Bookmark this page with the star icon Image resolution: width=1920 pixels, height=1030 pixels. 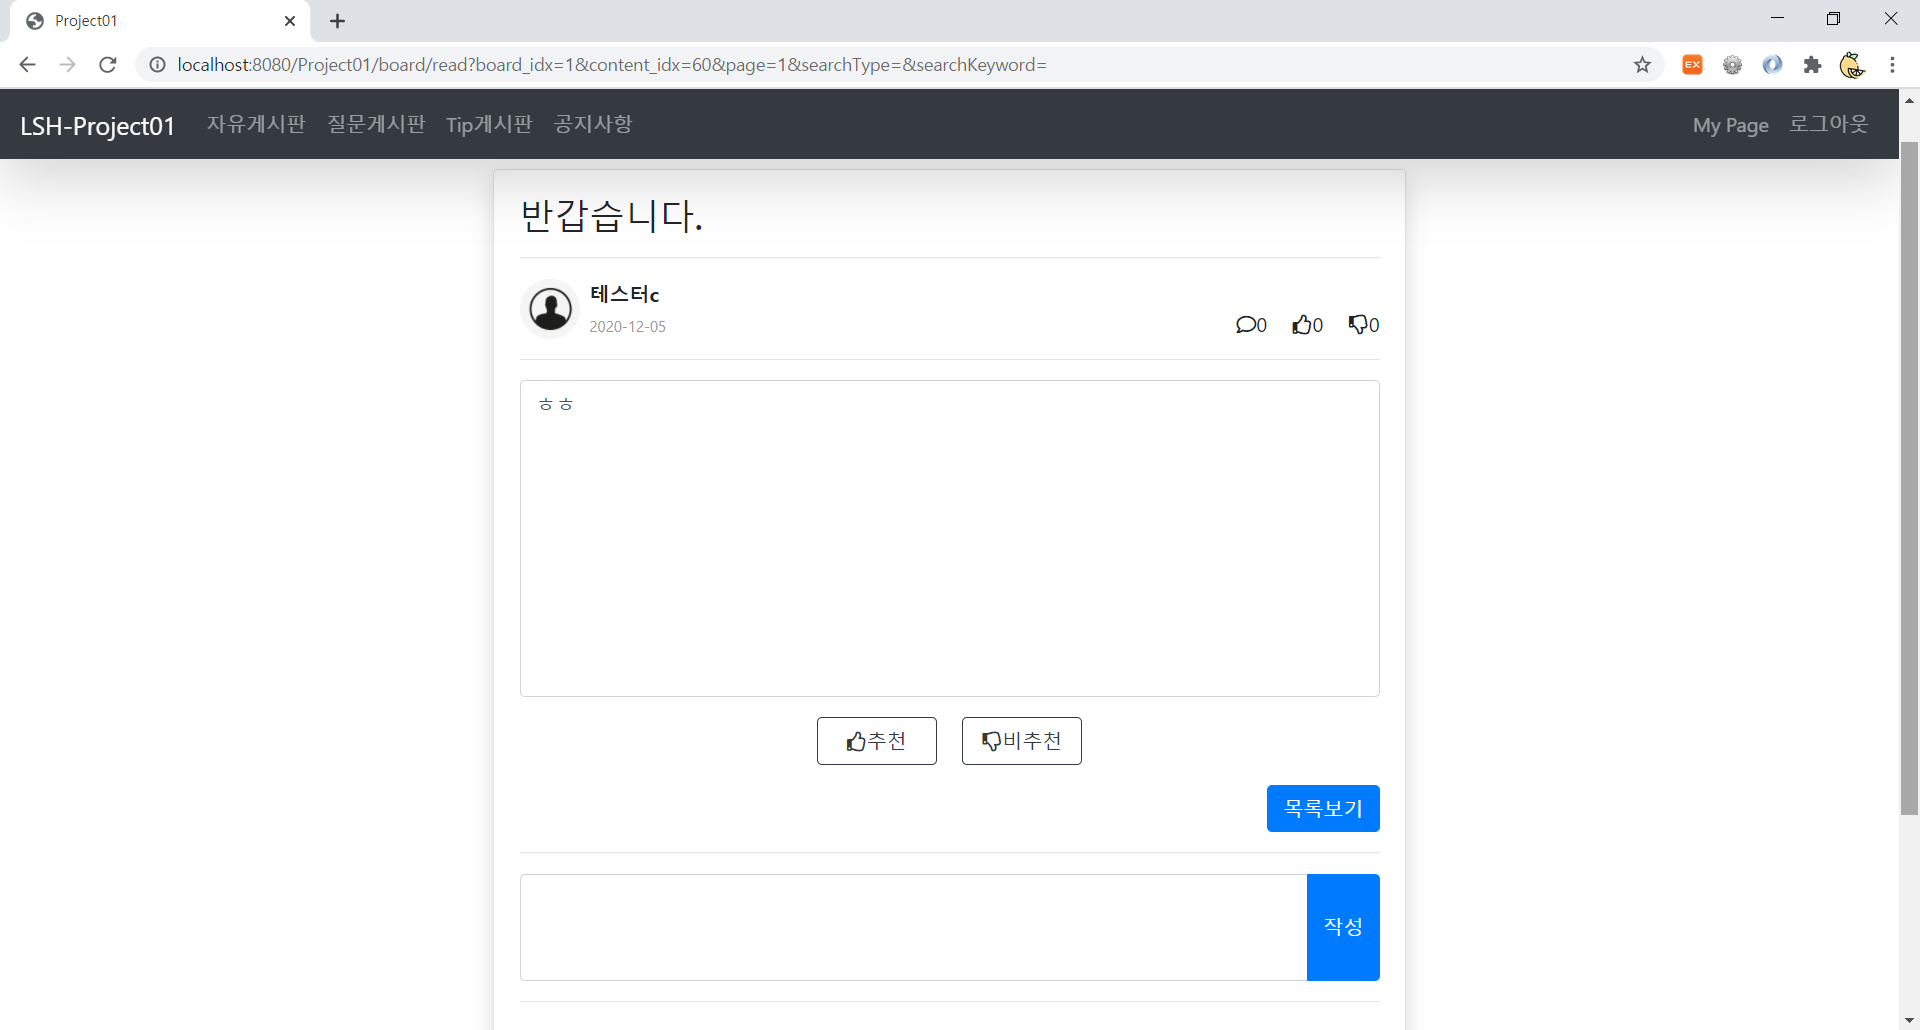click(1642, 65)
